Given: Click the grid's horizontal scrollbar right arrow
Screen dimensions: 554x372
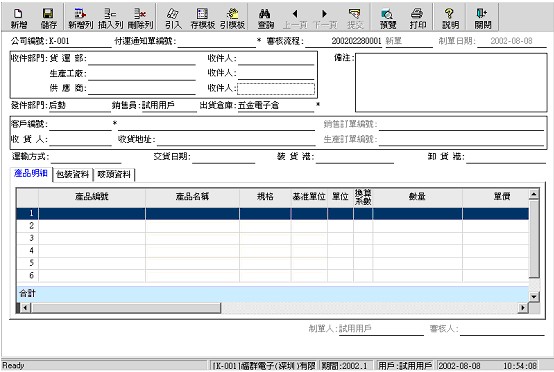Looking at the screenshot, I should pos(523,308).
